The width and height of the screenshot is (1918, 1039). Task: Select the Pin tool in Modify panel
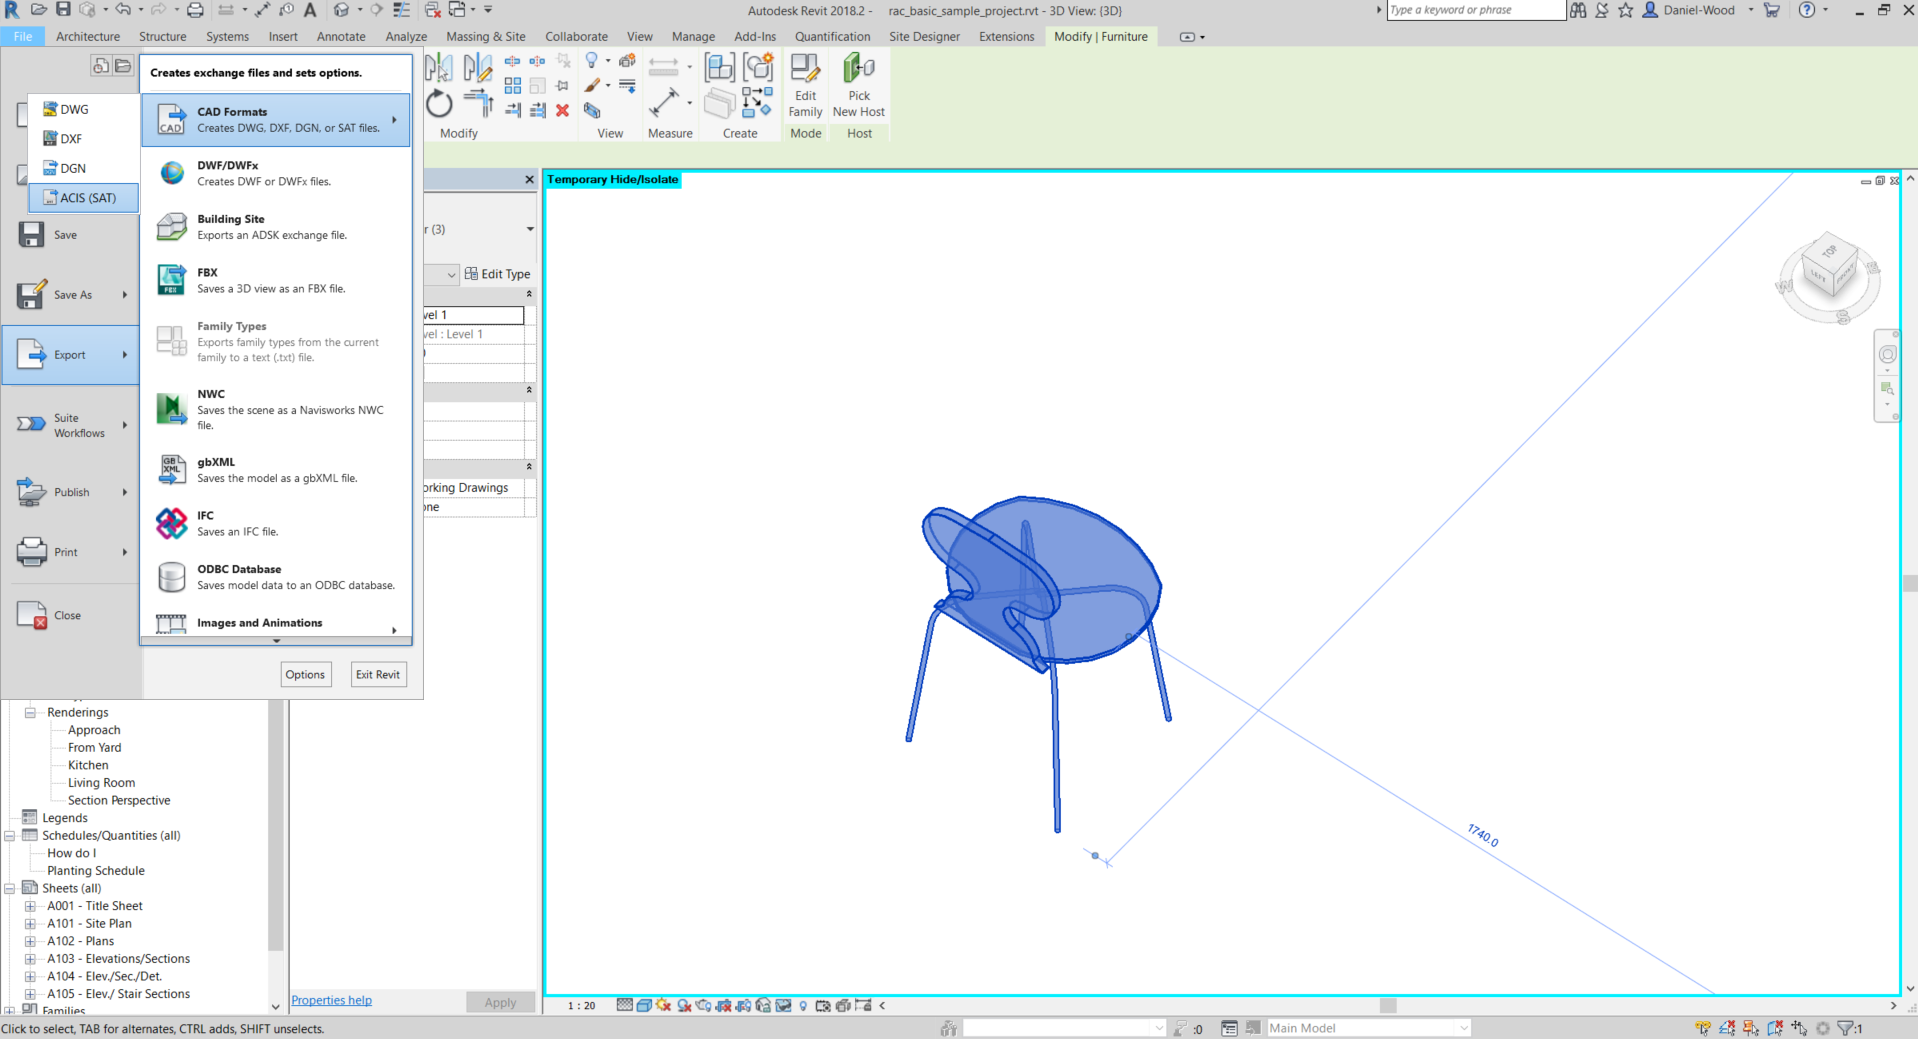click(x=561, y=85)
